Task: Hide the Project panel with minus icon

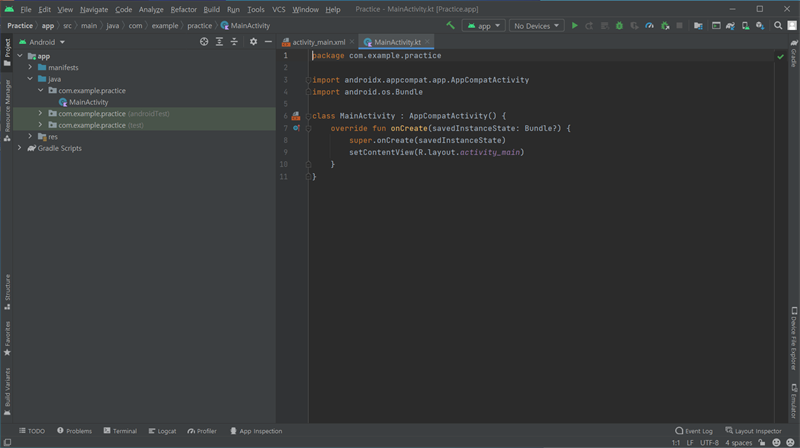Action: coord(268,42)
